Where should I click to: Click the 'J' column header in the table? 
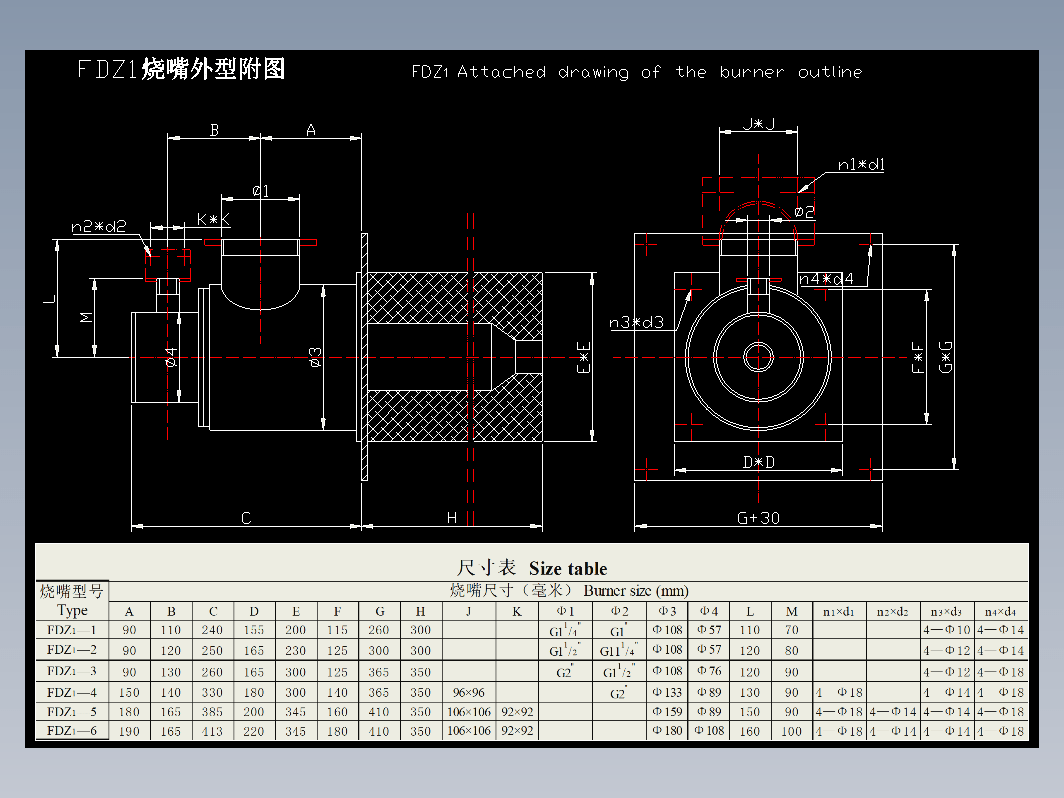(x=469, y=611)
